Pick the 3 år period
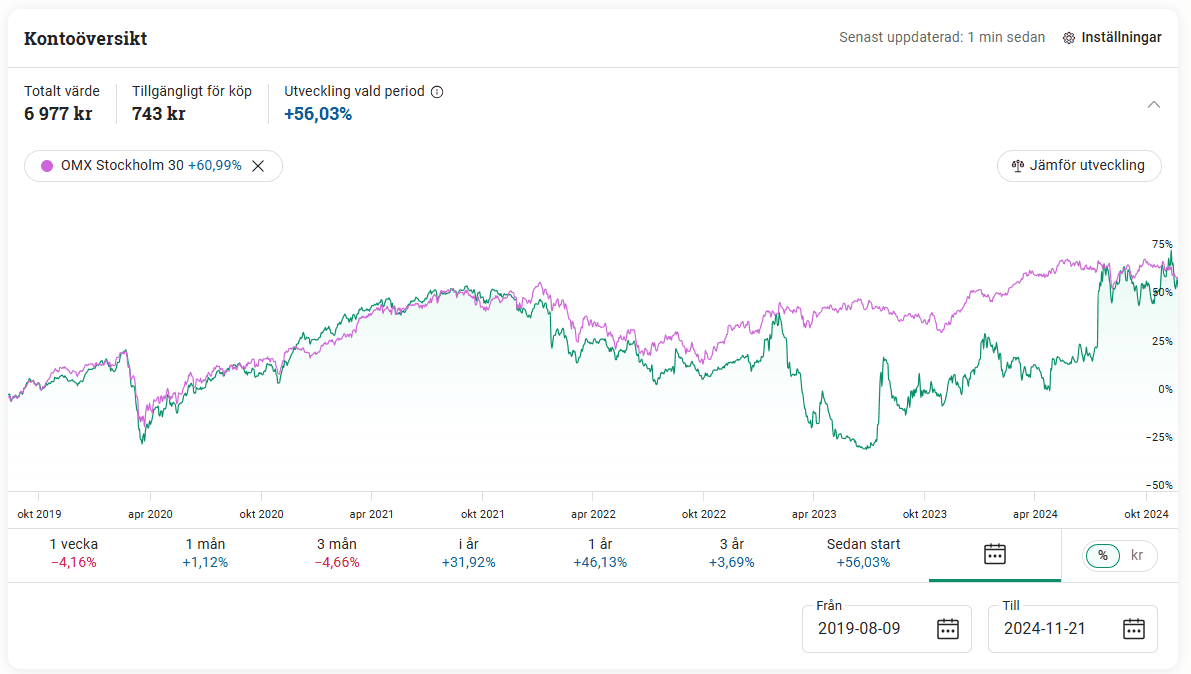 tap(731, 553)
